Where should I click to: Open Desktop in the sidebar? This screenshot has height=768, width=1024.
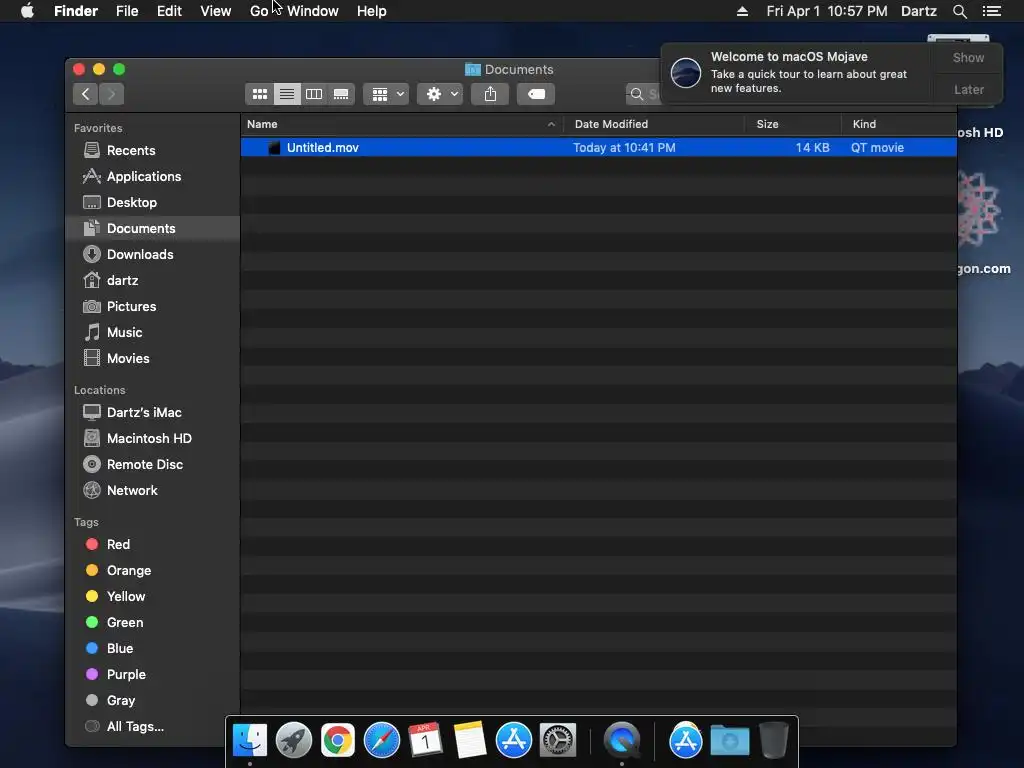[x=153, y=202]
